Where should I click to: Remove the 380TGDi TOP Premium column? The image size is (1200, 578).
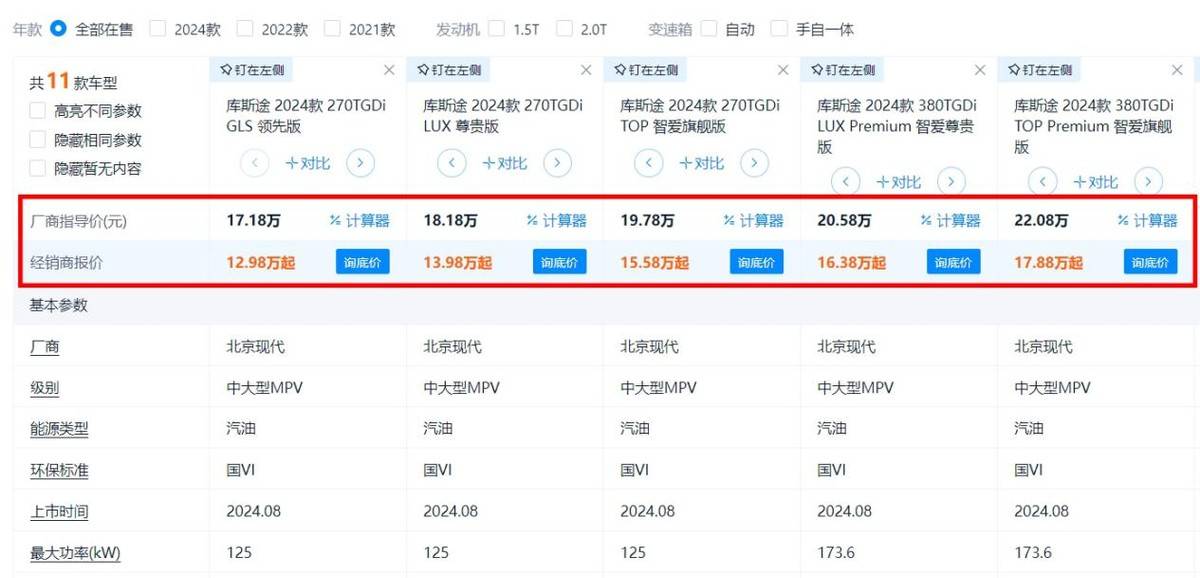pos(1177,70)
